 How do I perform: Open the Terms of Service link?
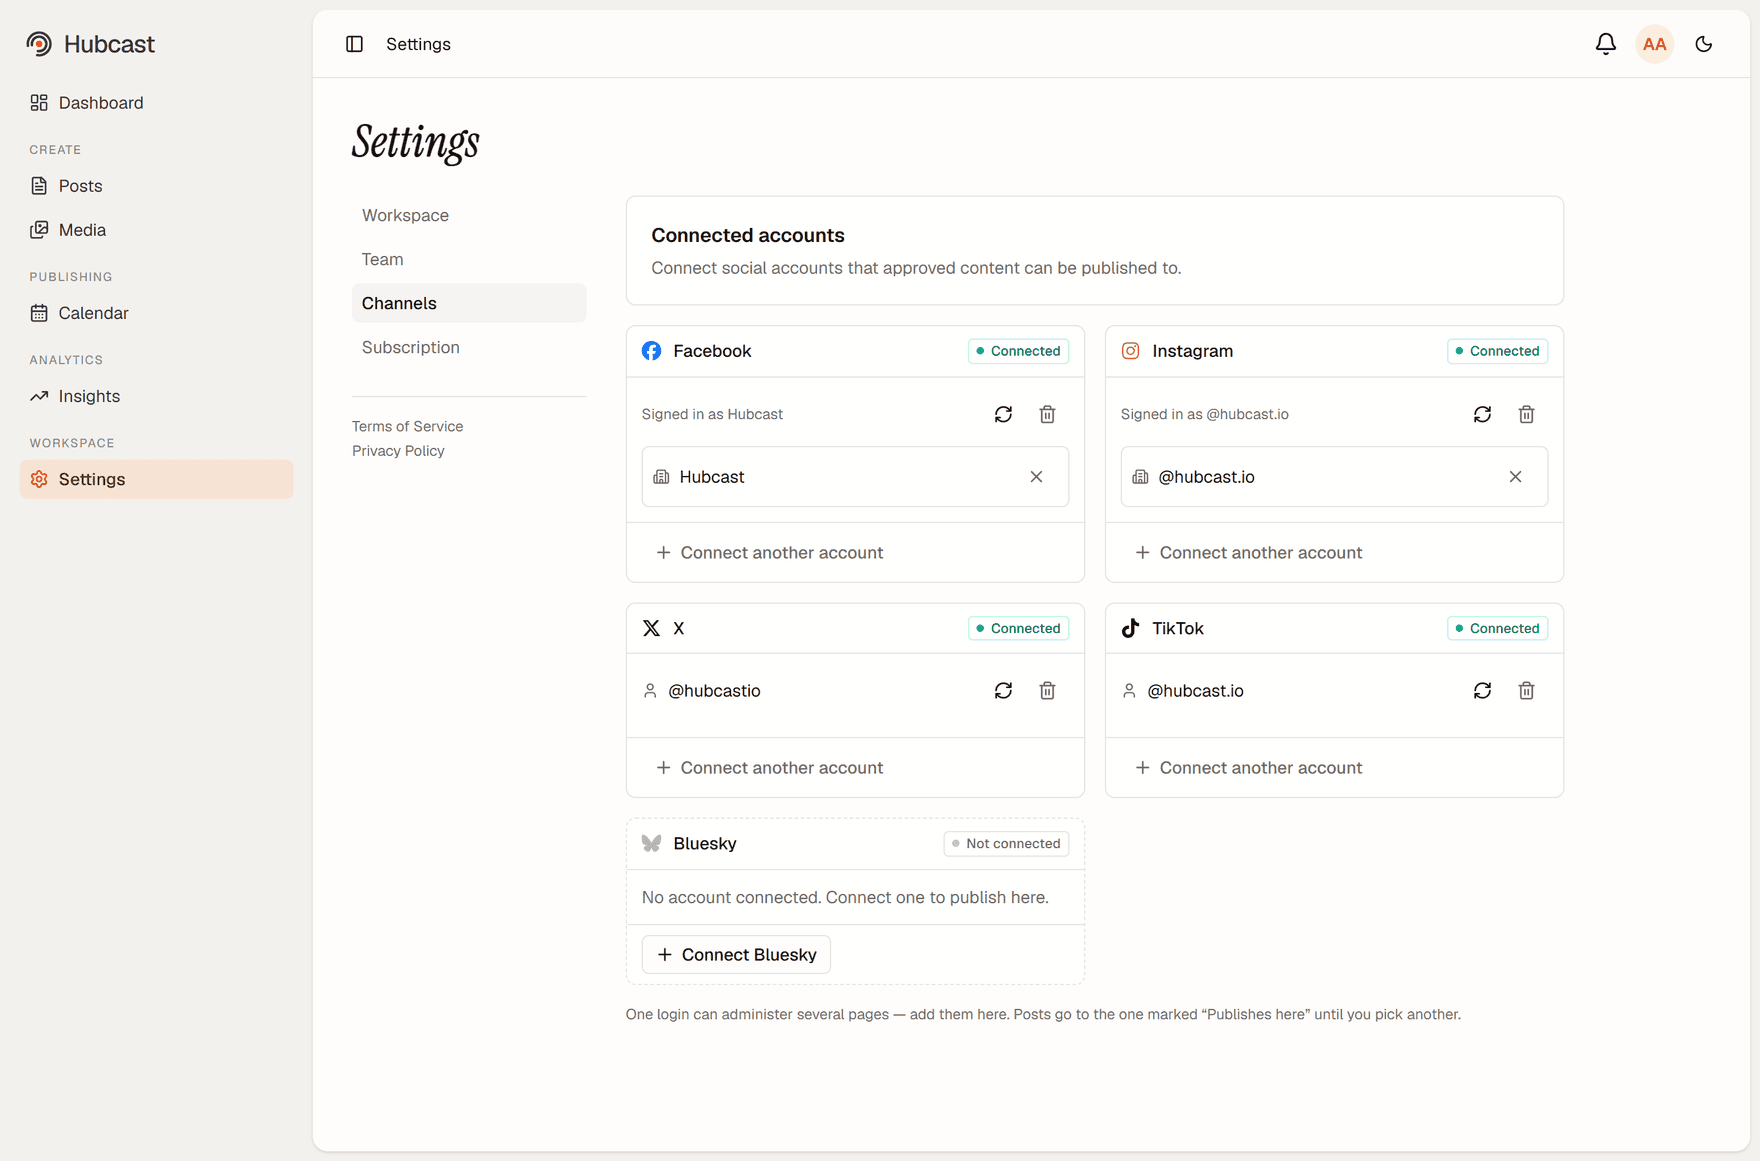pyautogui.click(x=407, y=426)
